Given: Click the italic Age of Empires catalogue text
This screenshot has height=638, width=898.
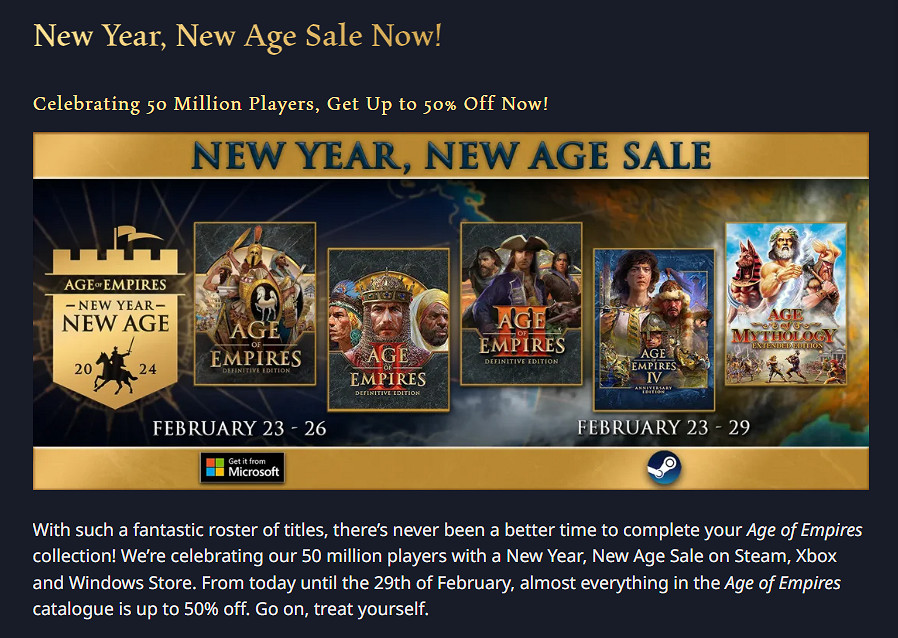Looking at the screenshot, I should 781,582.
